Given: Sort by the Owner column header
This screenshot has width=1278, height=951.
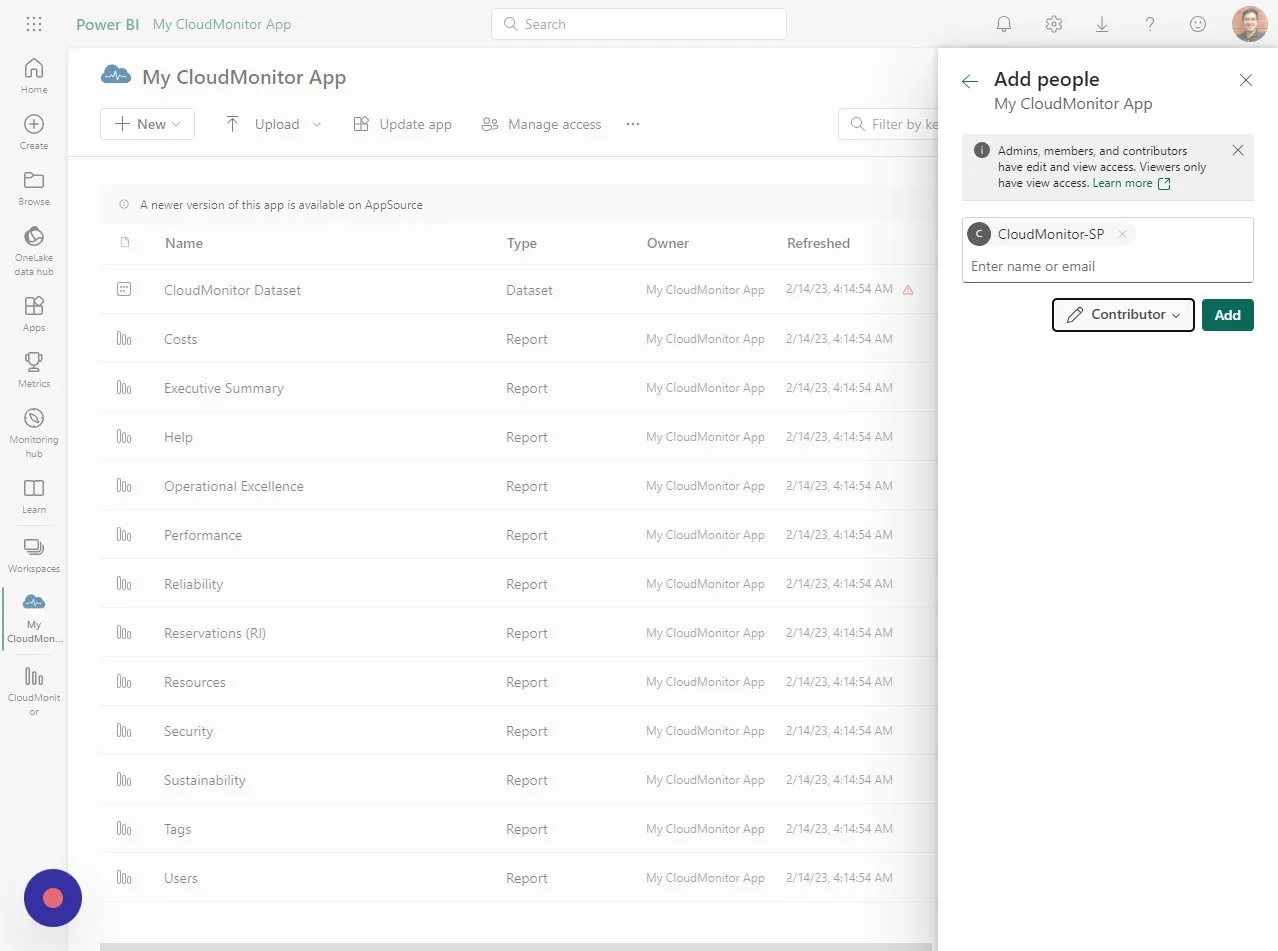Looking at the screenshot, I should pos(668,243).
